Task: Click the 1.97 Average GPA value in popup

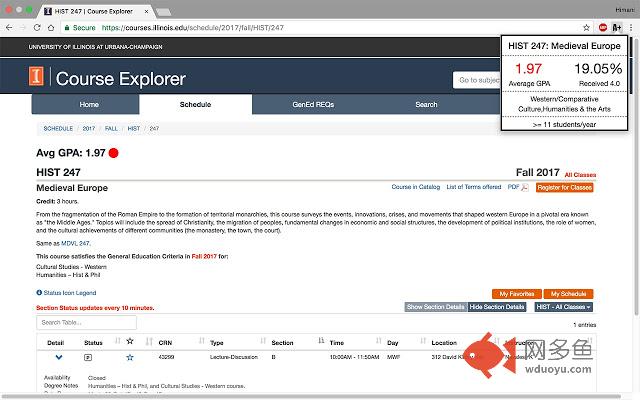Action: (528, 69)
